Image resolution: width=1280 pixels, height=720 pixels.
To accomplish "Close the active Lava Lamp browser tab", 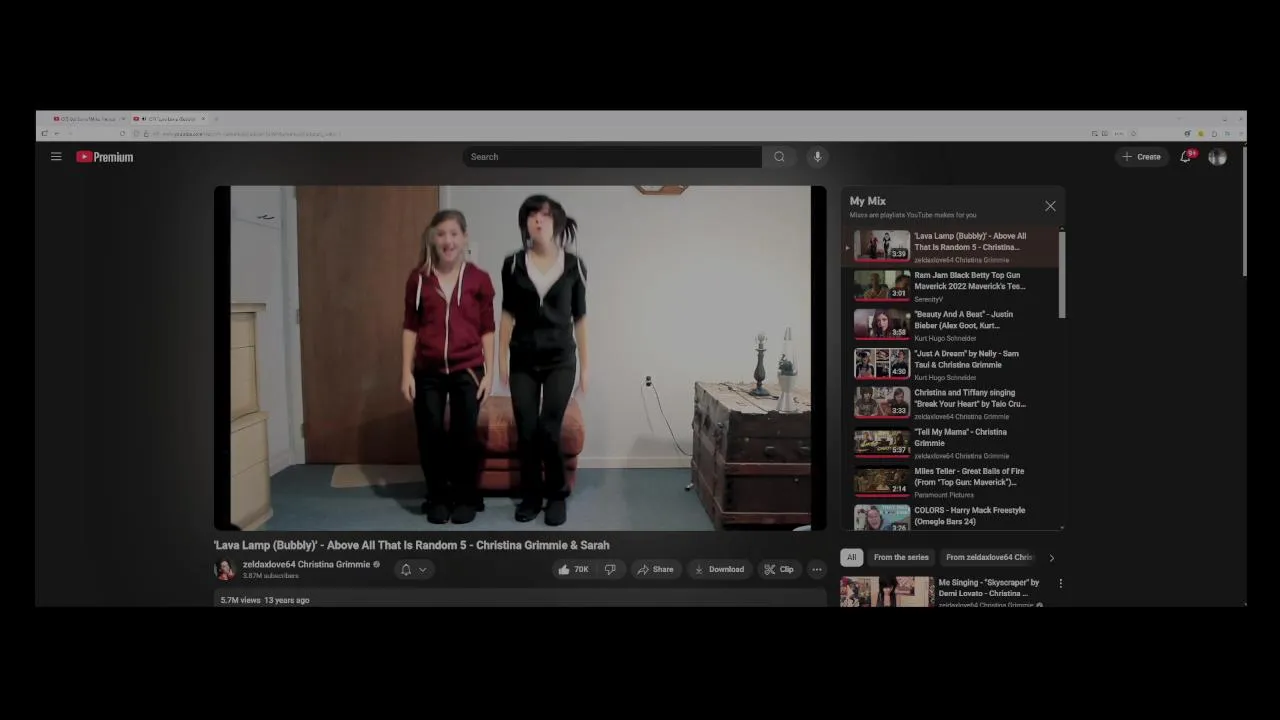I will [203, 119].
